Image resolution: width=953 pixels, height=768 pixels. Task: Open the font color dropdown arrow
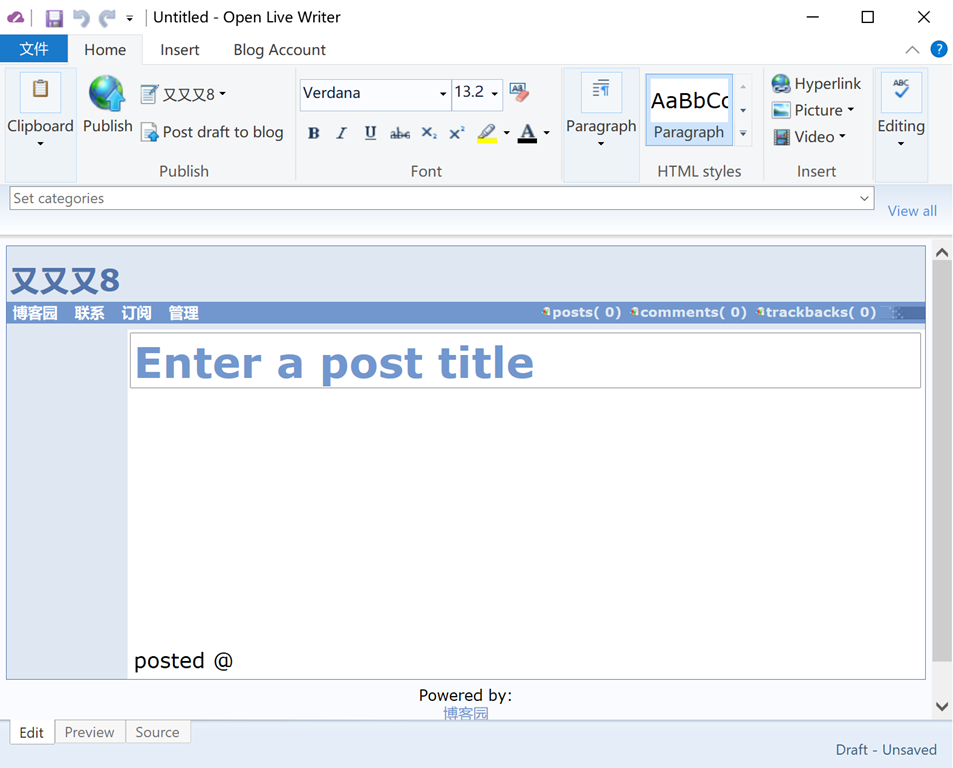pyautogui.click(x=546, y=132)
